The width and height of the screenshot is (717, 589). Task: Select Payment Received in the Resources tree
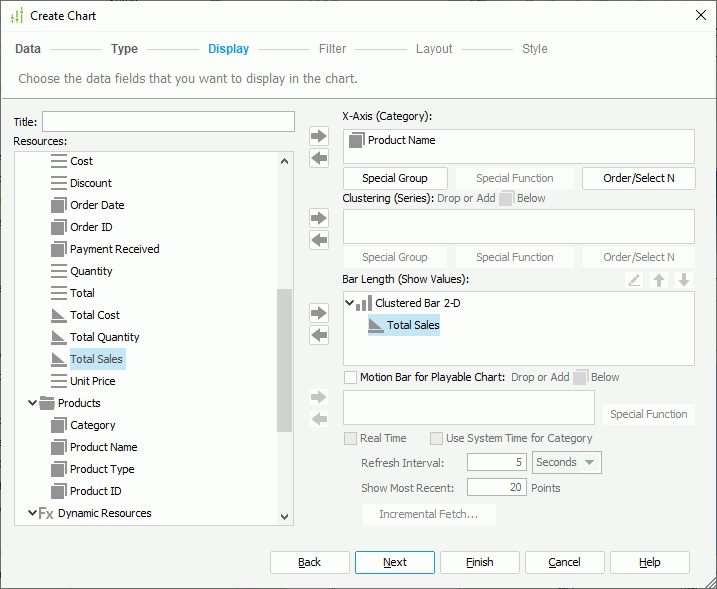[x=115, y=249]
